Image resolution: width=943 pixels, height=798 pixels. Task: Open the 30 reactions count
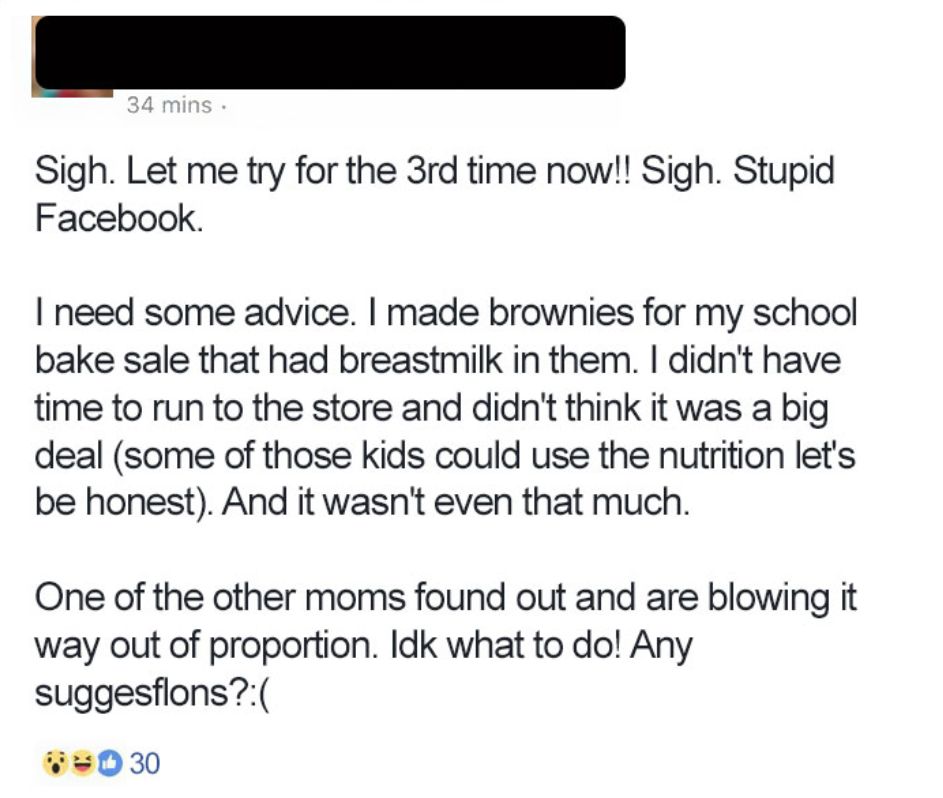click(145, 764)
